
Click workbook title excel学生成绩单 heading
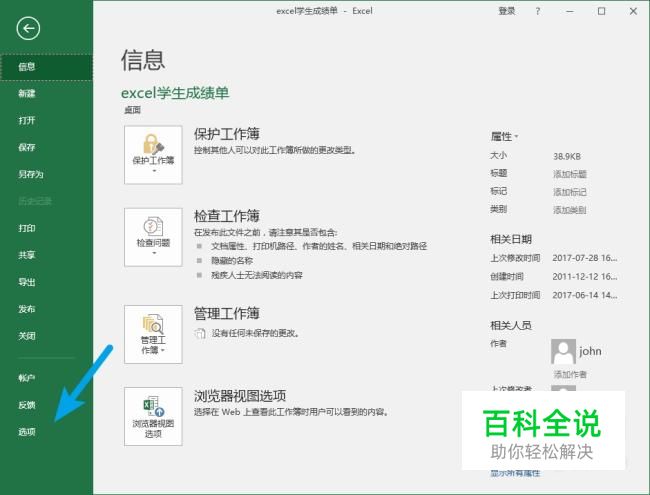175,93
